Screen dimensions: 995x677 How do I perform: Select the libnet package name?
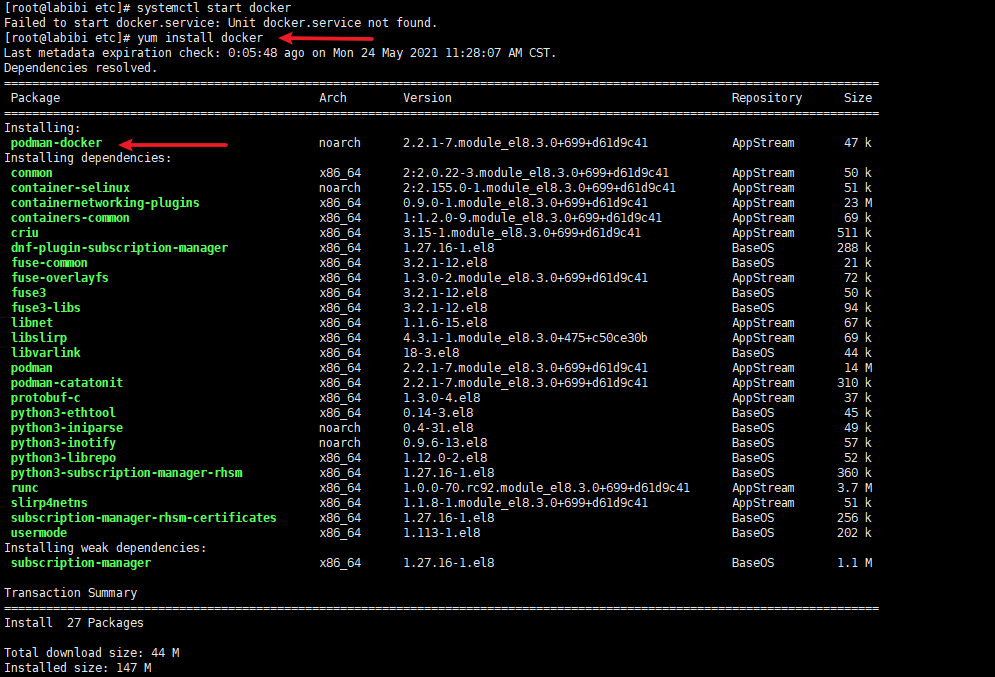[32, 323]
